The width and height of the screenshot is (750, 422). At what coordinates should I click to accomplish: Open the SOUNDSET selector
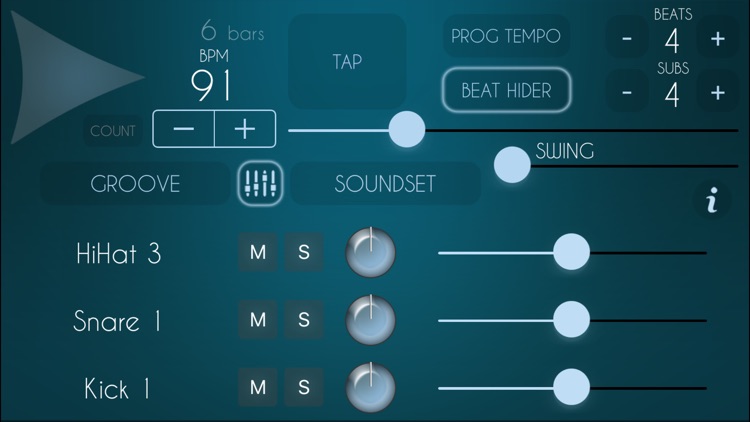385,184
